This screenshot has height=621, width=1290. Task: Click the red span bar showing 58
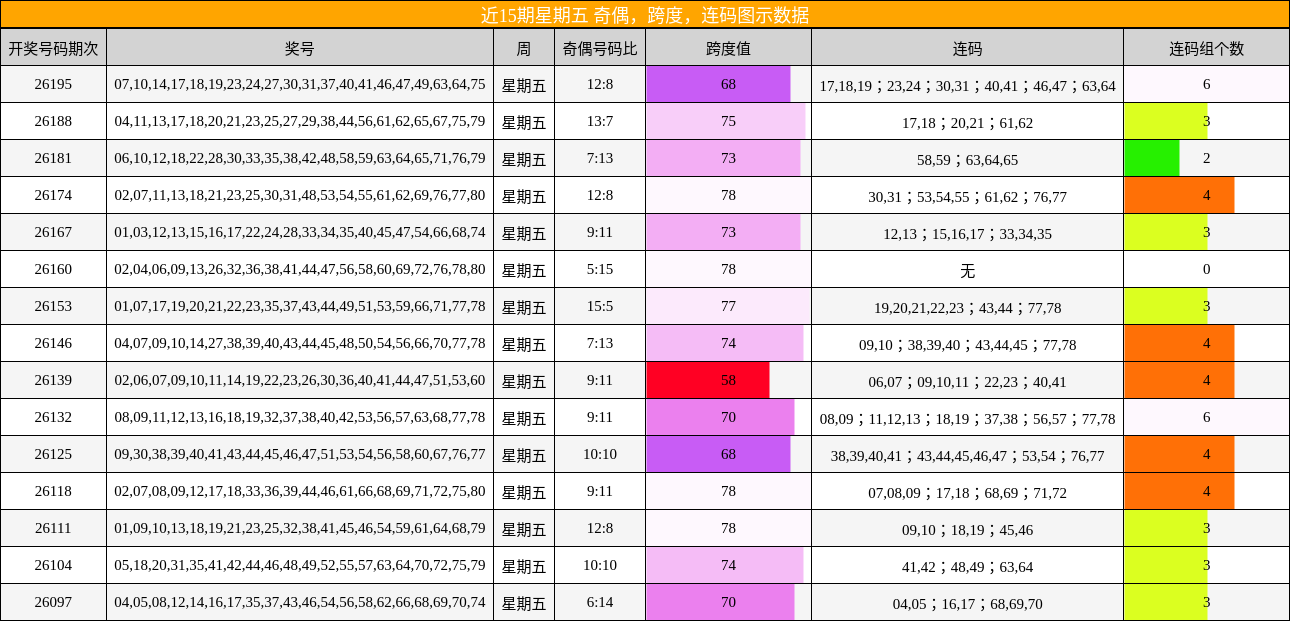click(708, 380)
